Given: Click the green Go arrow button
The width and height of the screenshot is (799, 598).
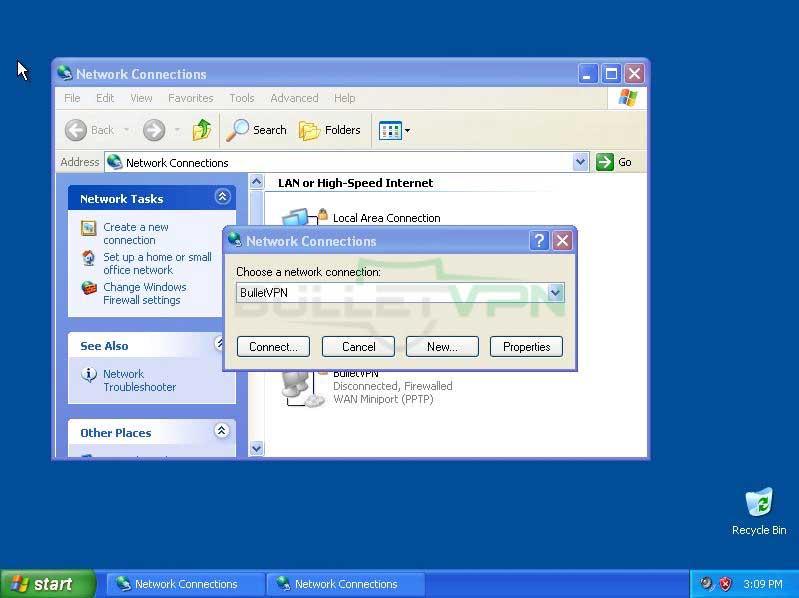Looking at the screenshot, I should tap(605, 162).
